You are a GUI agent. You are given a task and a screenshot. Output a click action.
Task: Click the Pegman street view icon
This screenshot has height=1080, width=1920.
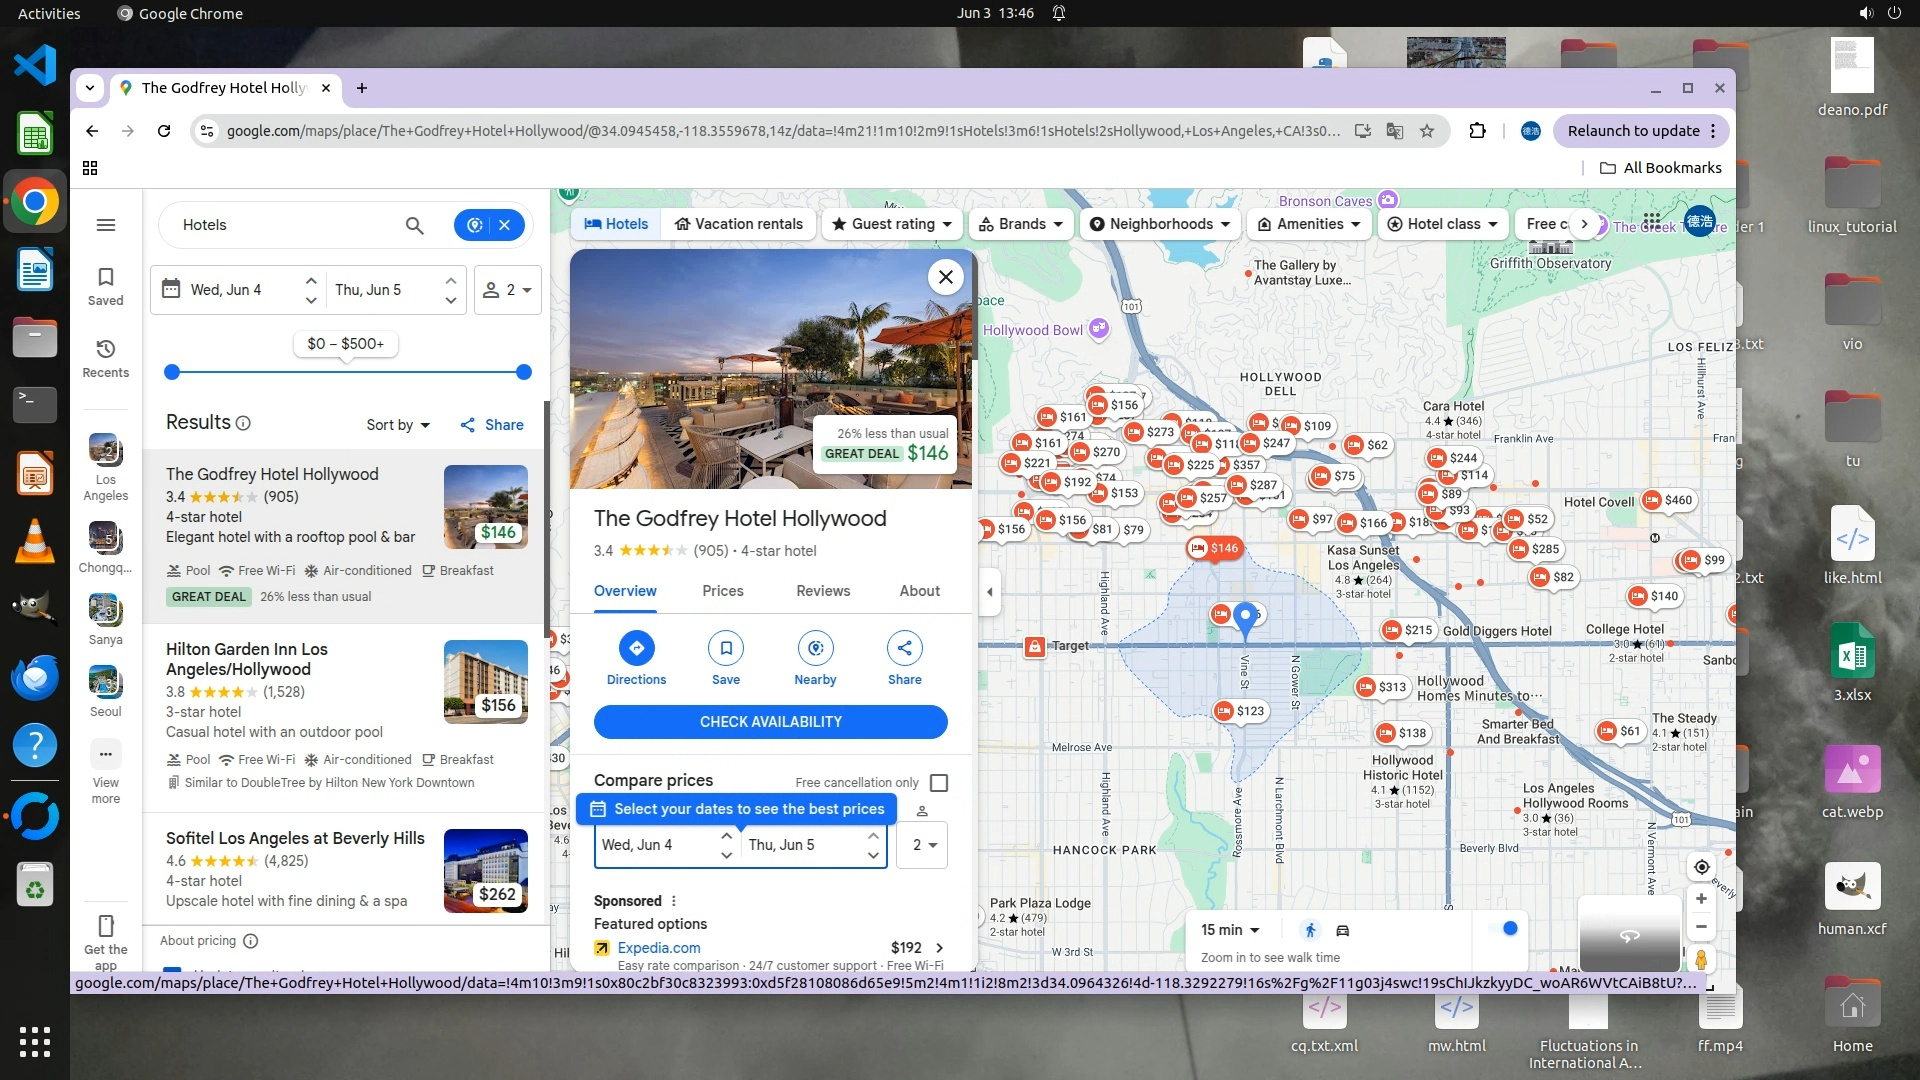click(1701, 960)
